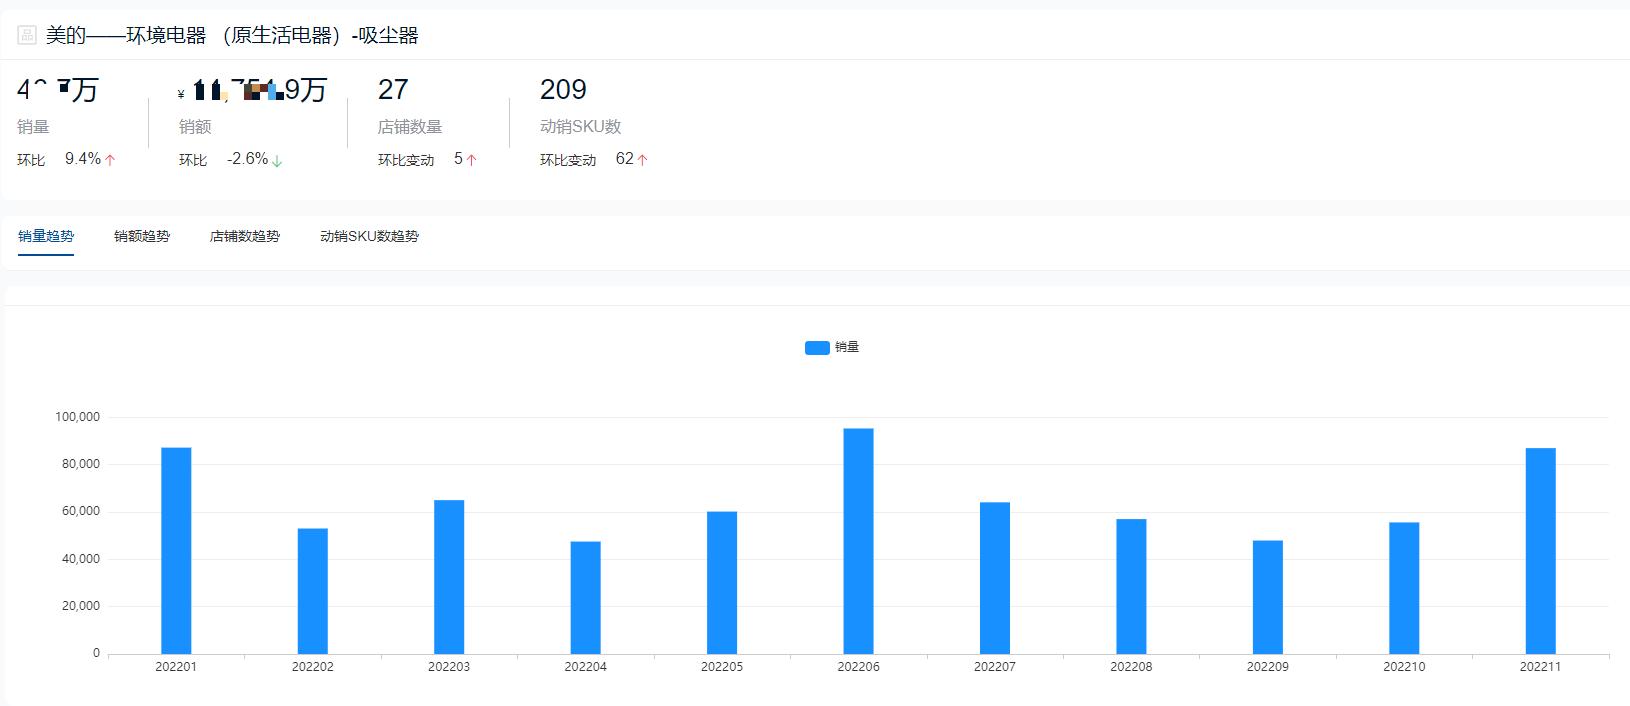Open the 动销SKU数趋势 tab
1630x706 pixels.
pos(369,236)
